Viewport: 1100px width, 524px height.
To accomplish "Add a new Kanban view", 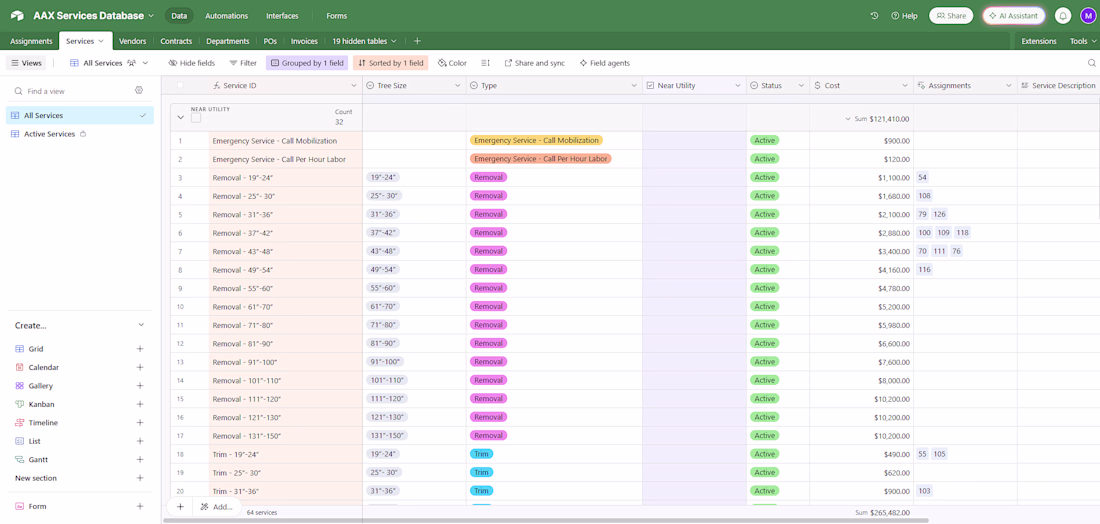I will coord(140,405).
